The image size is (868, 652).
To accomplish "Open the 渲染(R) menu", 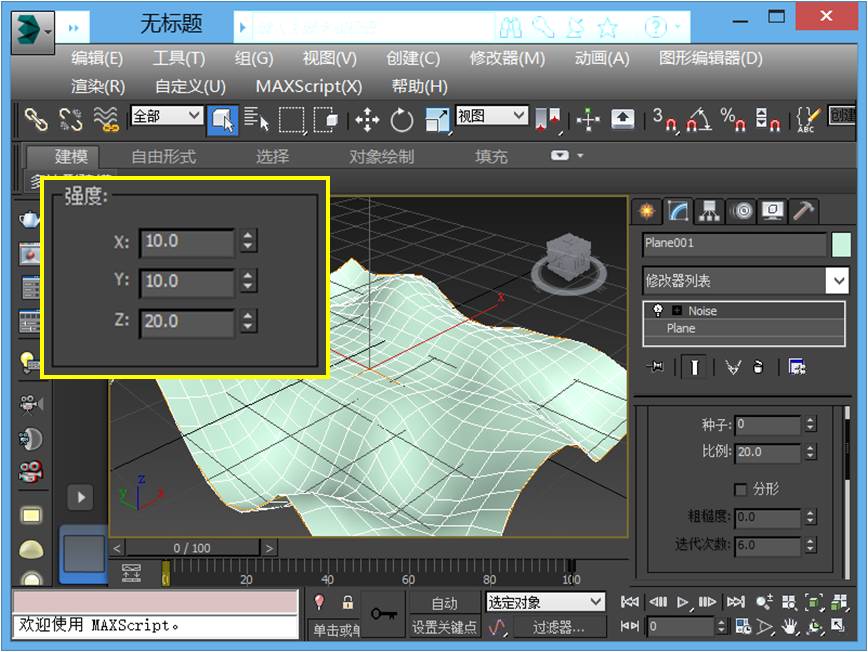I will [x=98, y=86].
